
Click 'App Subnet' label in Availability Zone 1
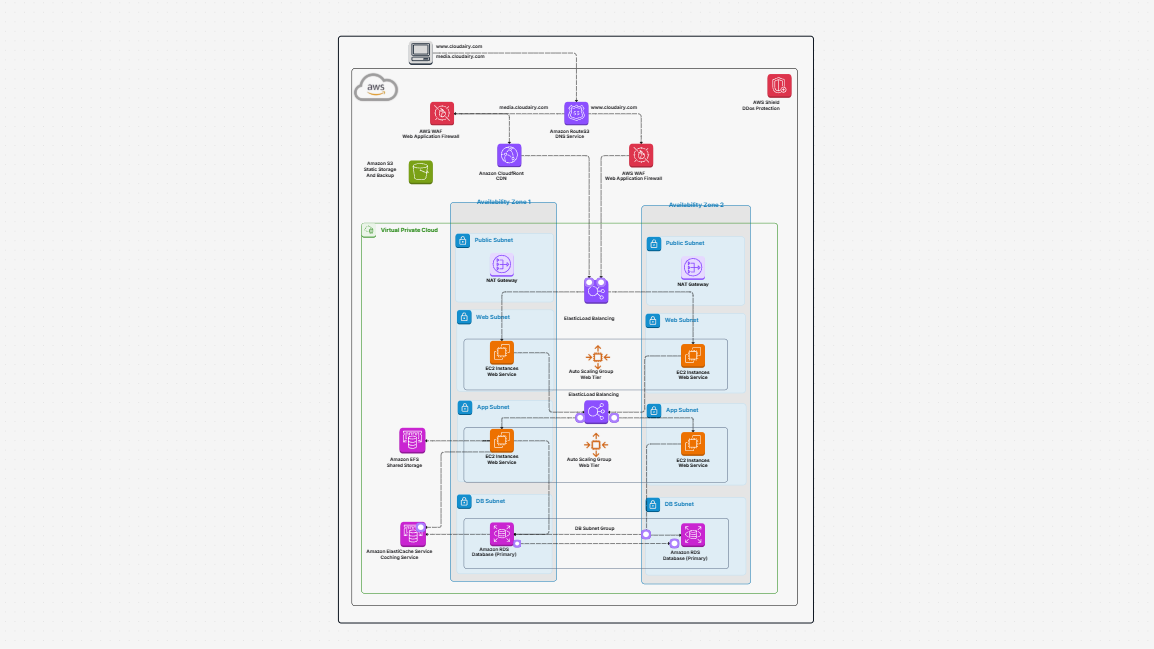tap(493, 407)
